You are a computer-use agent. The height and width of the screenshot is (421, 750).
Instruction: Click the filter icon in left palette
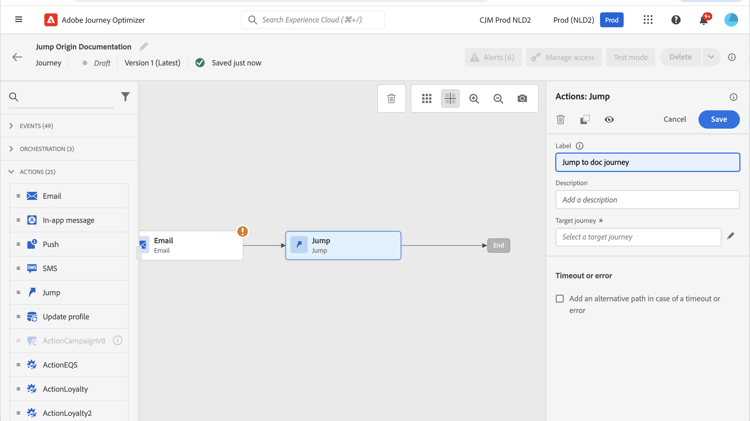click(x=125, y=97)
